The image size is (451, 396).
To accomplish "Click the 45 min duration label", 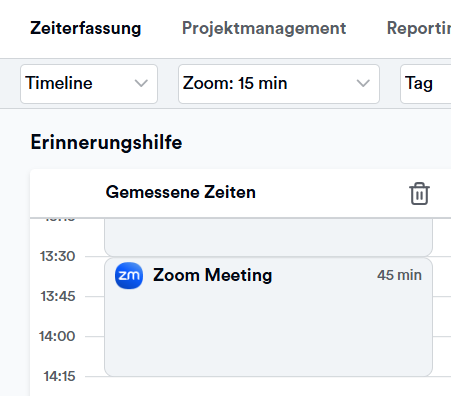I will [399, 275].
